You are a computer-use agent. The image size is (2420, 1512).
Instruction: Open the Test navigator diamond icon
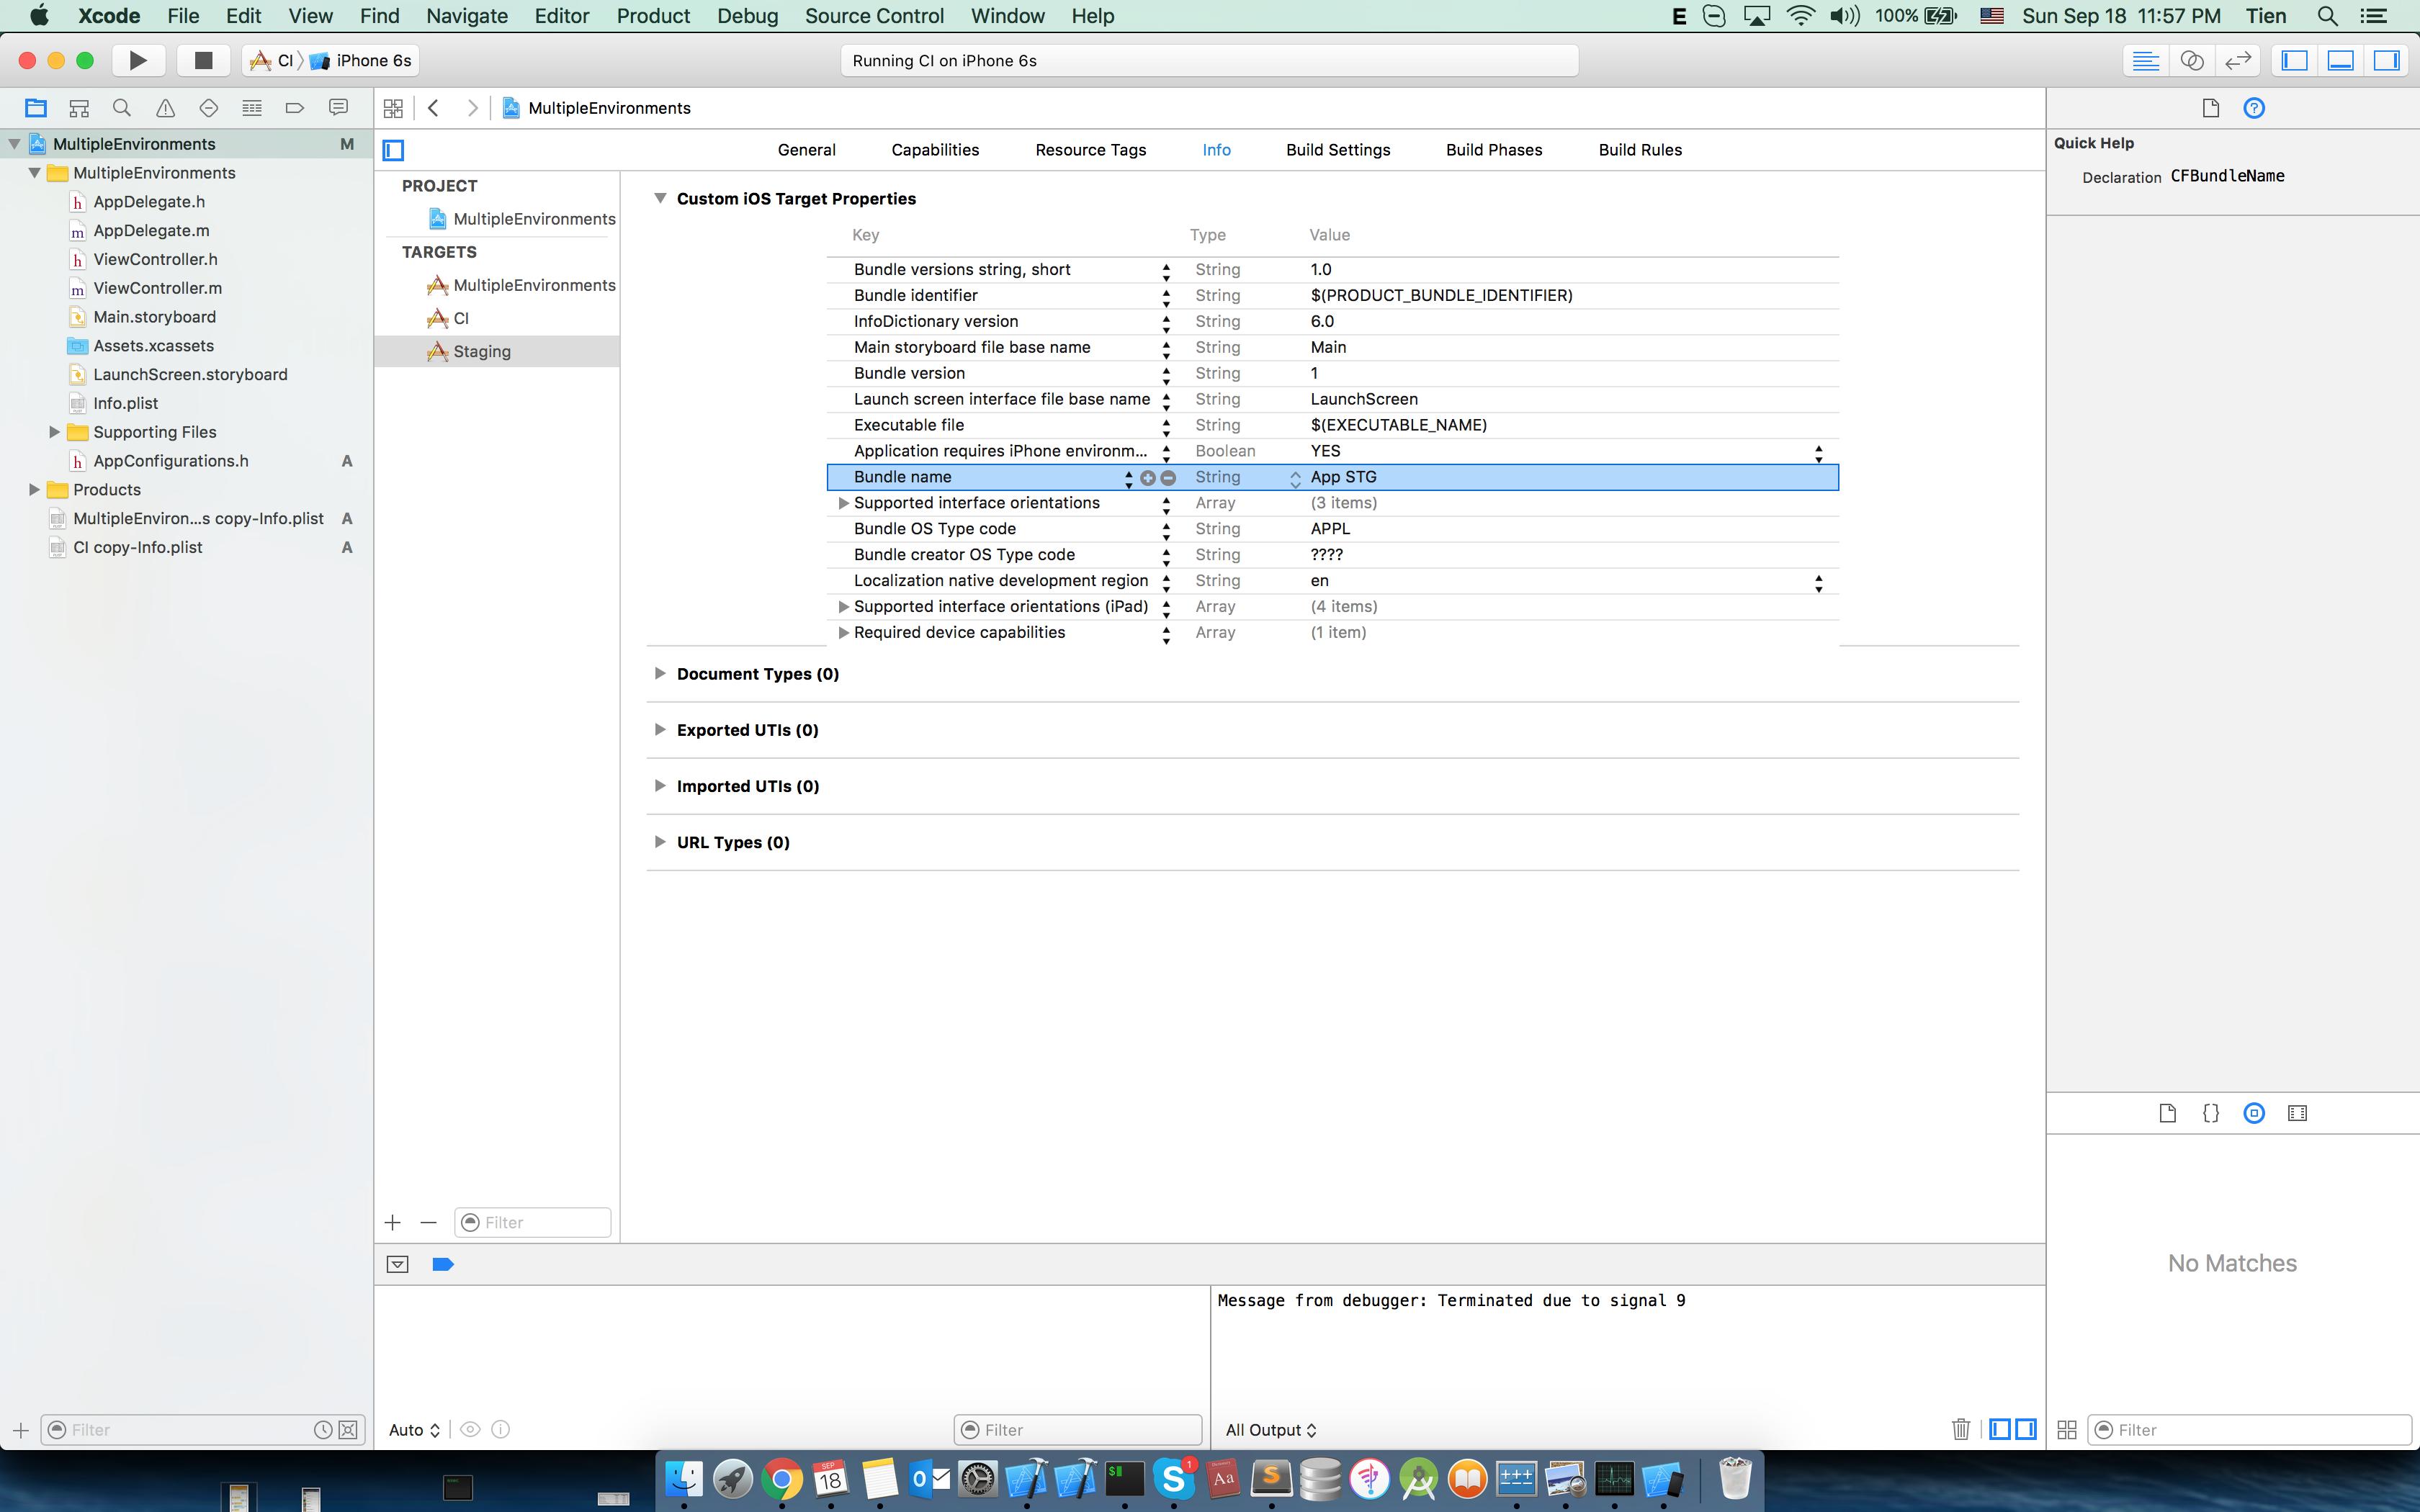click(x=208, y=108)
